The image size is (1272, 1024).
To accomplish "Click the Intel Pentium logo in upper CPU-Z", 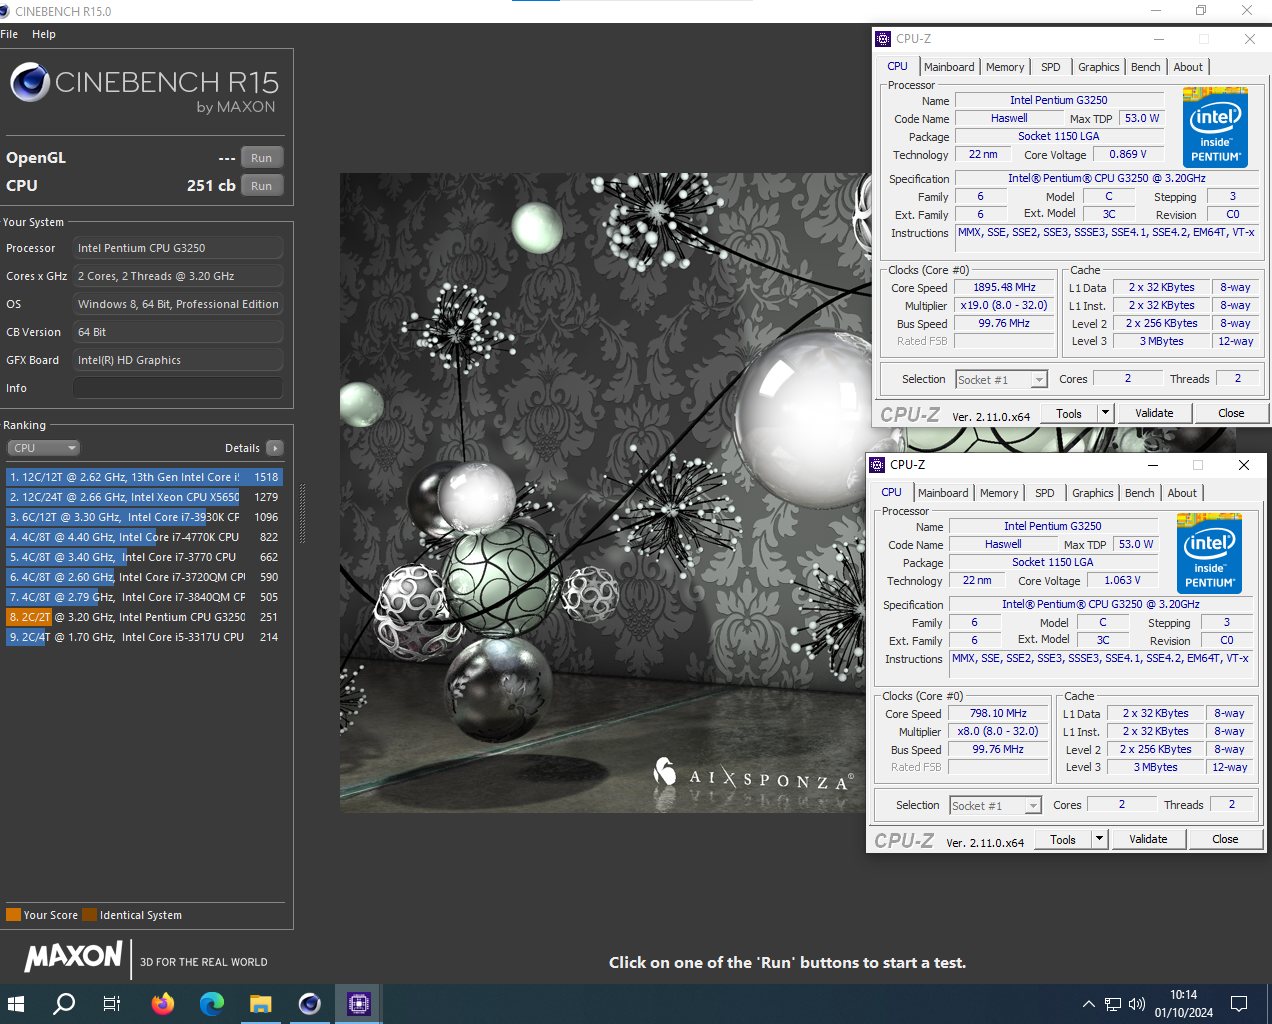I will (x=1215, y=128).
